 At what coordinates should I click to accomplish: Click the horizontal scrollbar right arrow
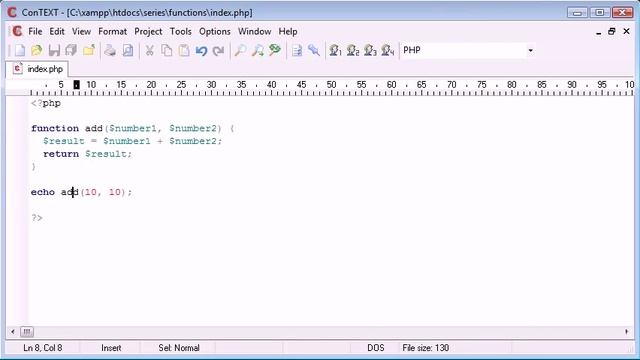click(x=627, y=332)
